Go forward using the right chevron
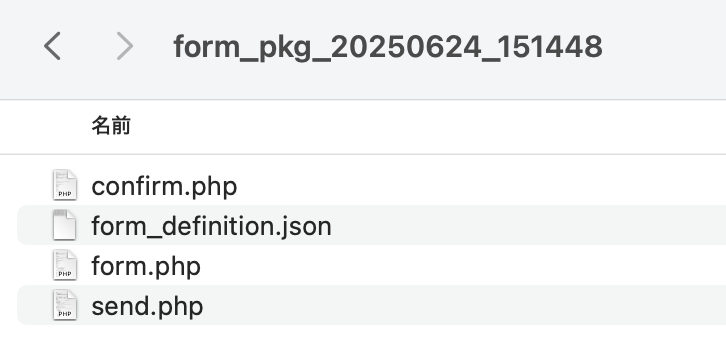The height and width of the screenshot is (360, 726). click(125, 46)
